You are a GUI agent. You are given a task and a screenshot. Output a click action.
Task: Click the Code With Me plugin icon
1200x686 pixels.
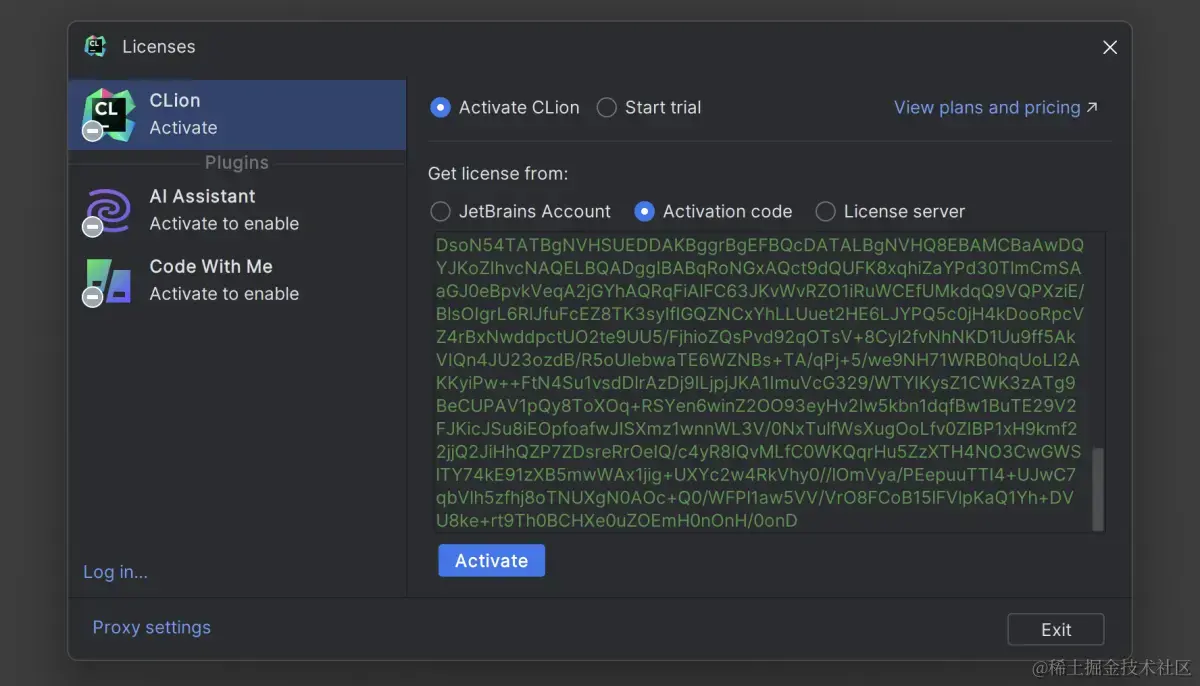tap(108, 281)
